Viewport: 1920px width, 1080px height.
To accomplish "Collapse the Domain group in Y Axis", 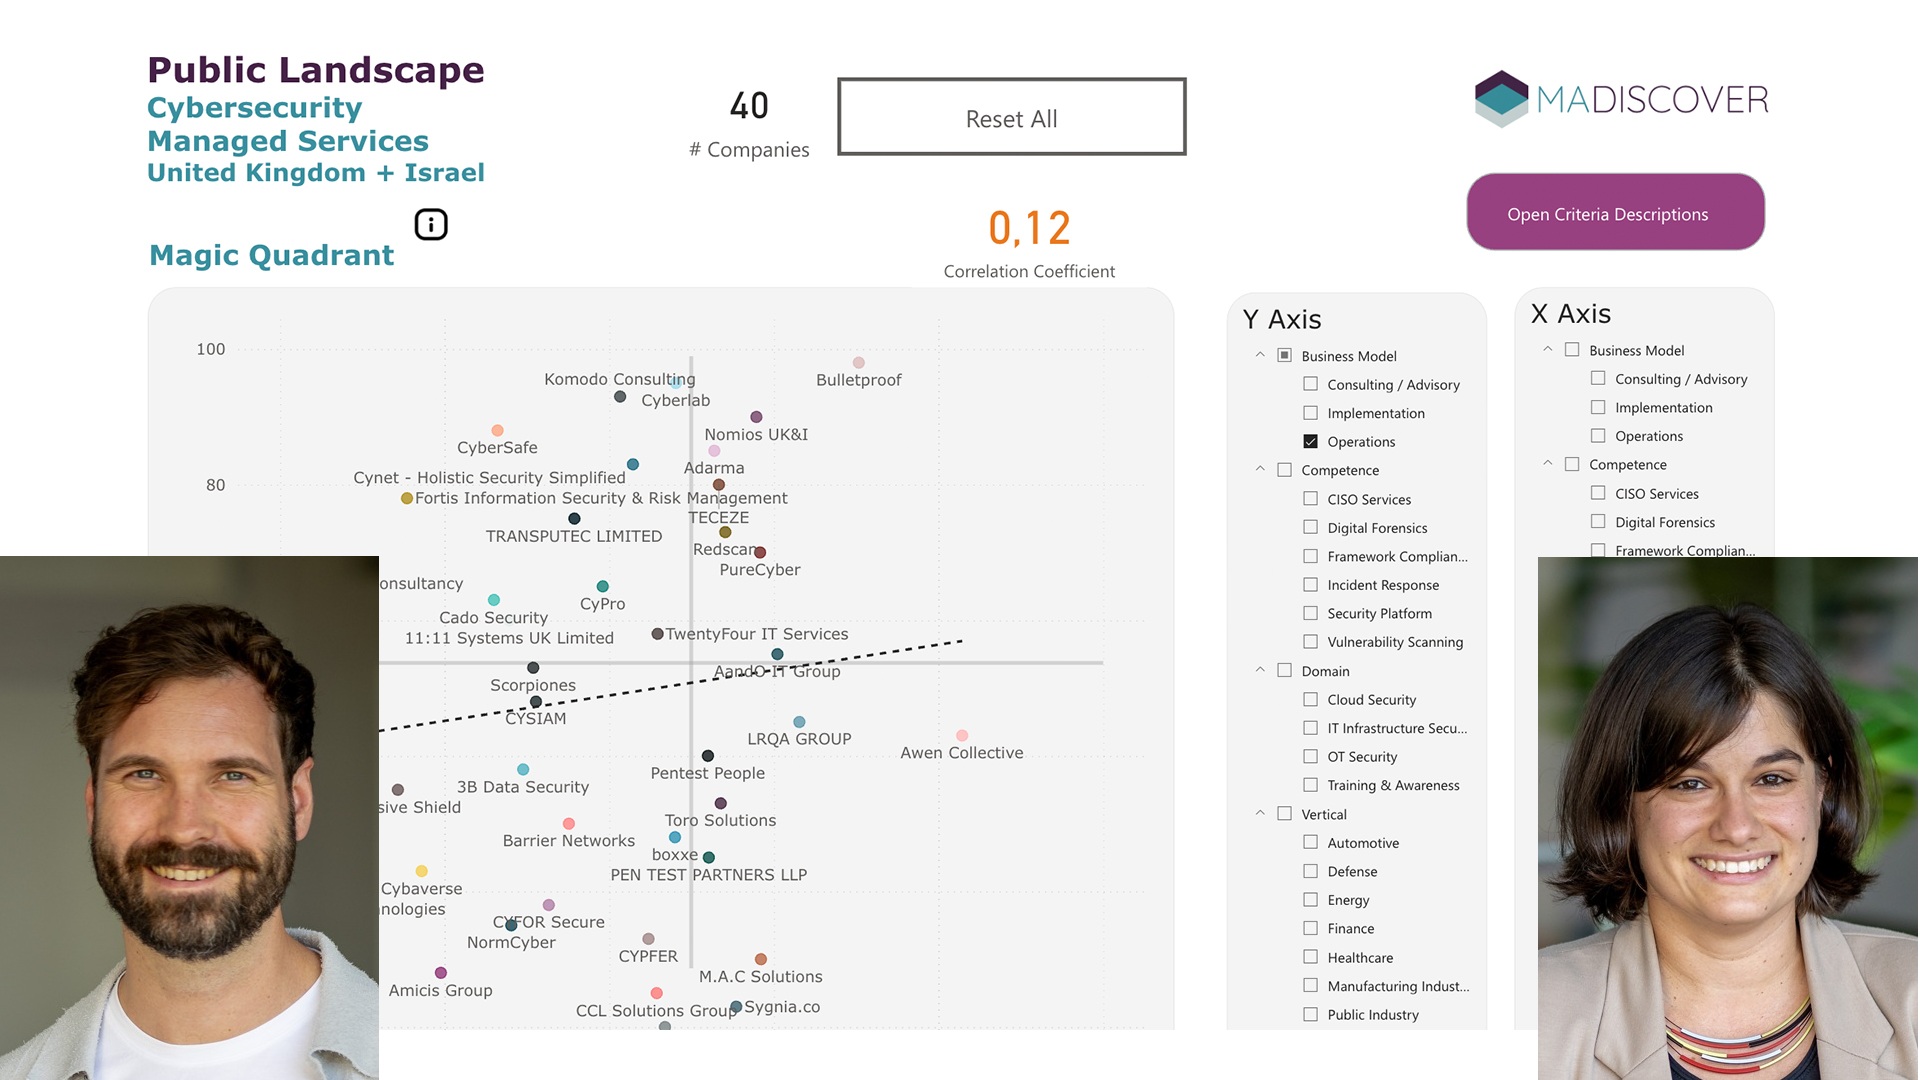I will click(1260, 671).
